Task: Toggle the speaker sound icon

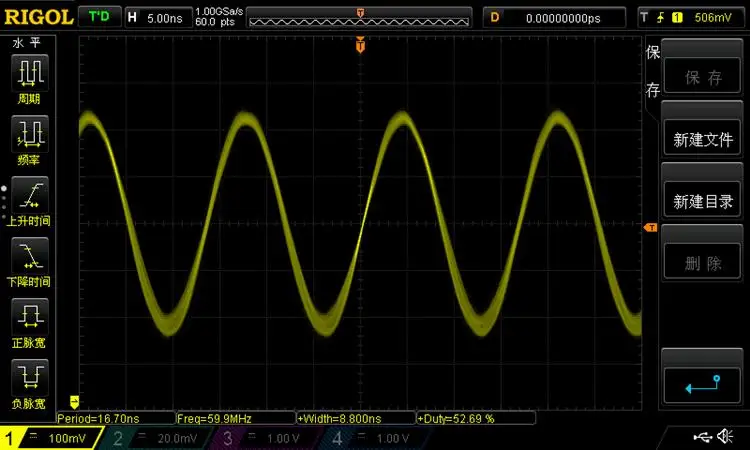Action: (726, 436)
